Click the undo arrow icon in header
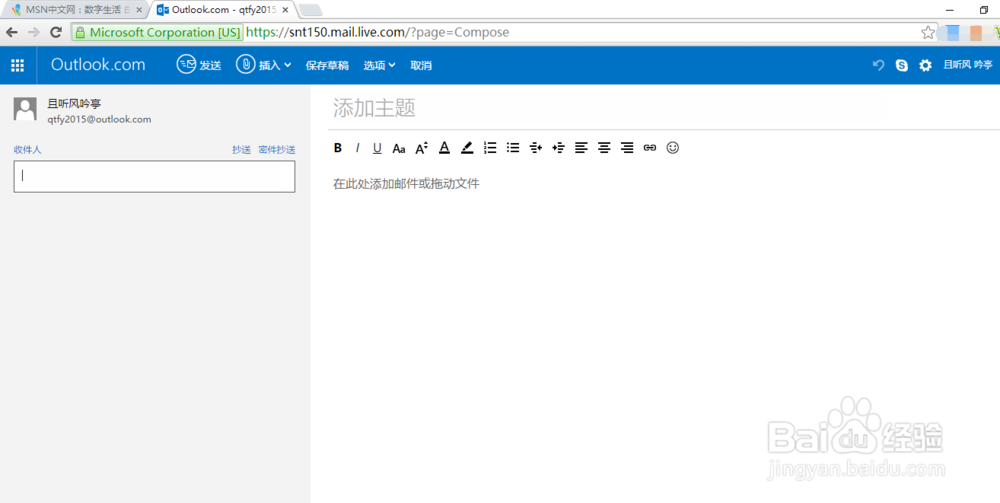The image size is (1000, 503). (x=879, y=65)
